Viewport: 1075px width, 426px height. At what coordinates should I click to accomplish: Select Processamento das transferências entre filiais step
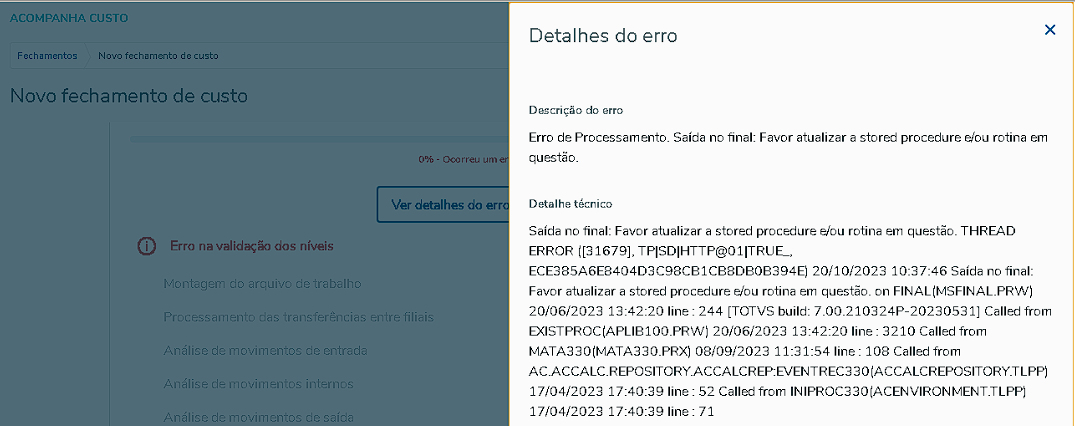(x=298, y=317)
